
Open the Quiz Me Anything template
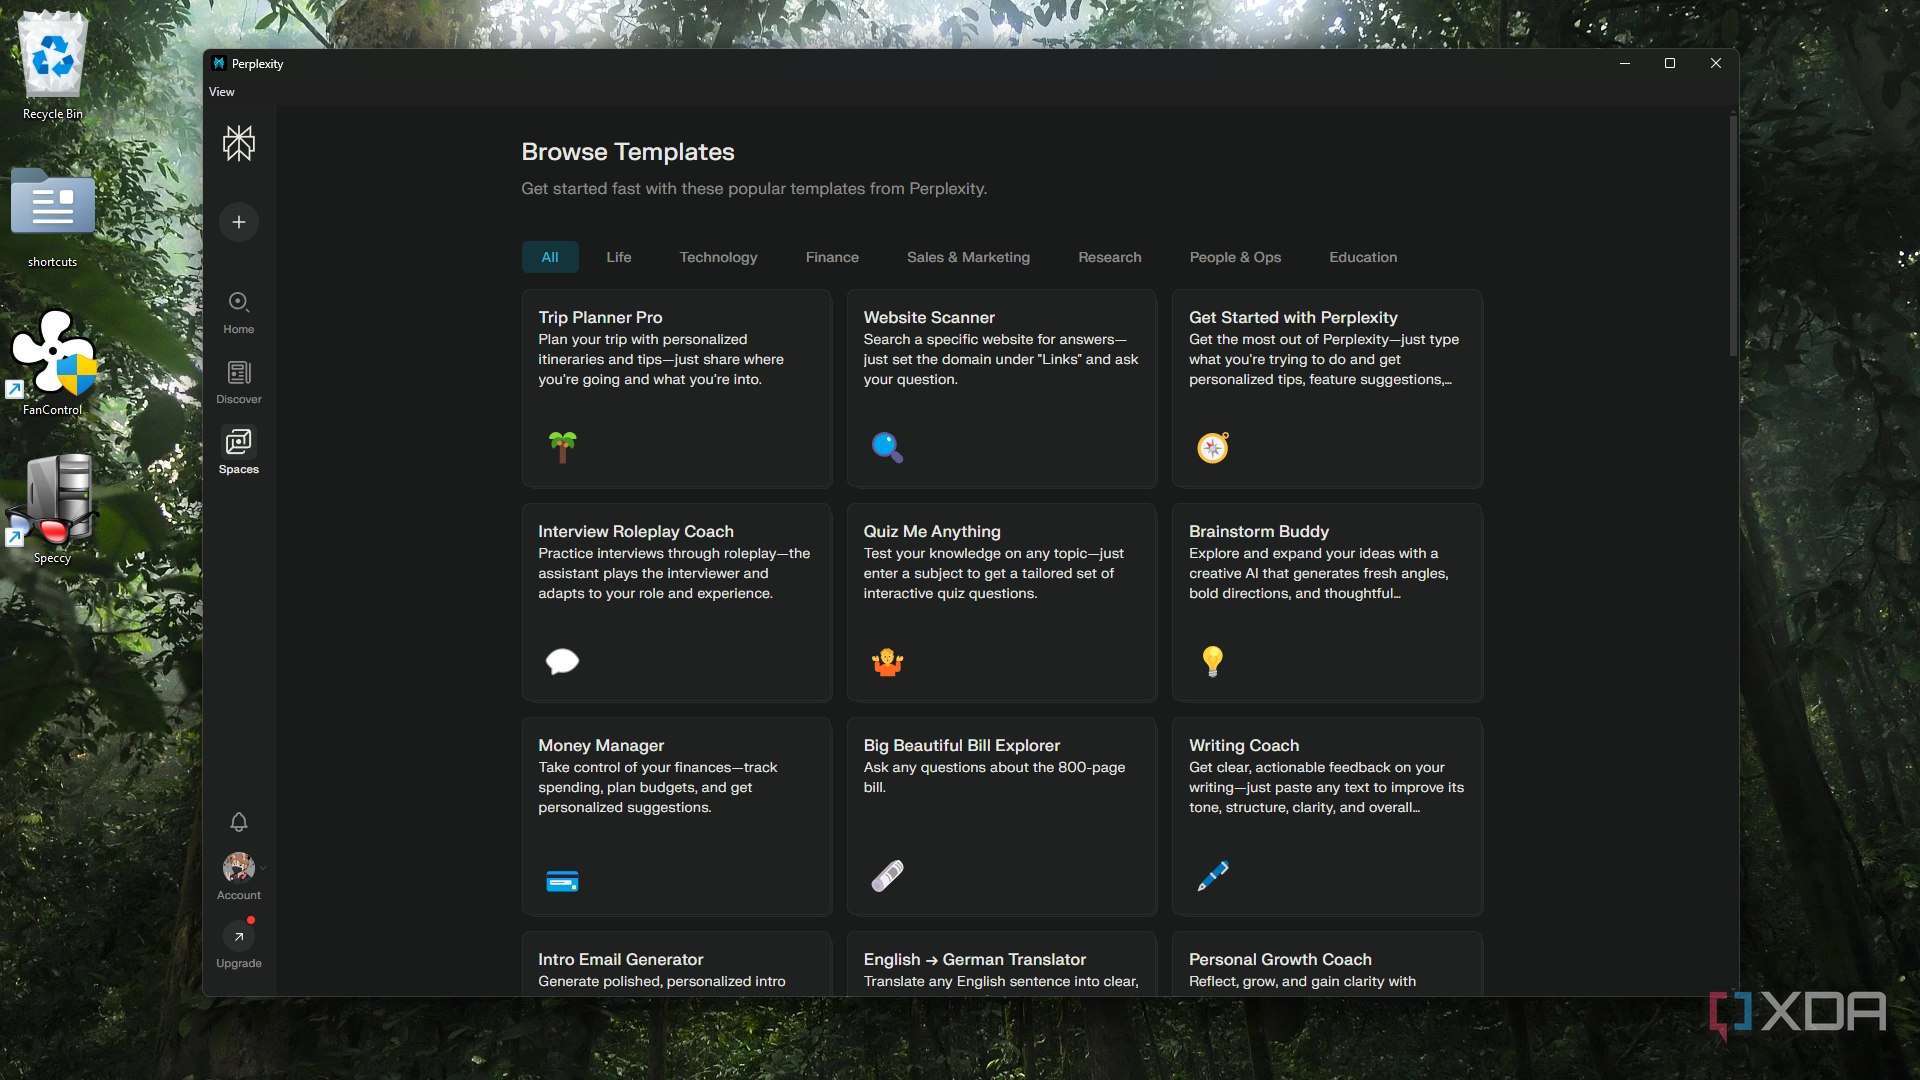(1002, 602)
